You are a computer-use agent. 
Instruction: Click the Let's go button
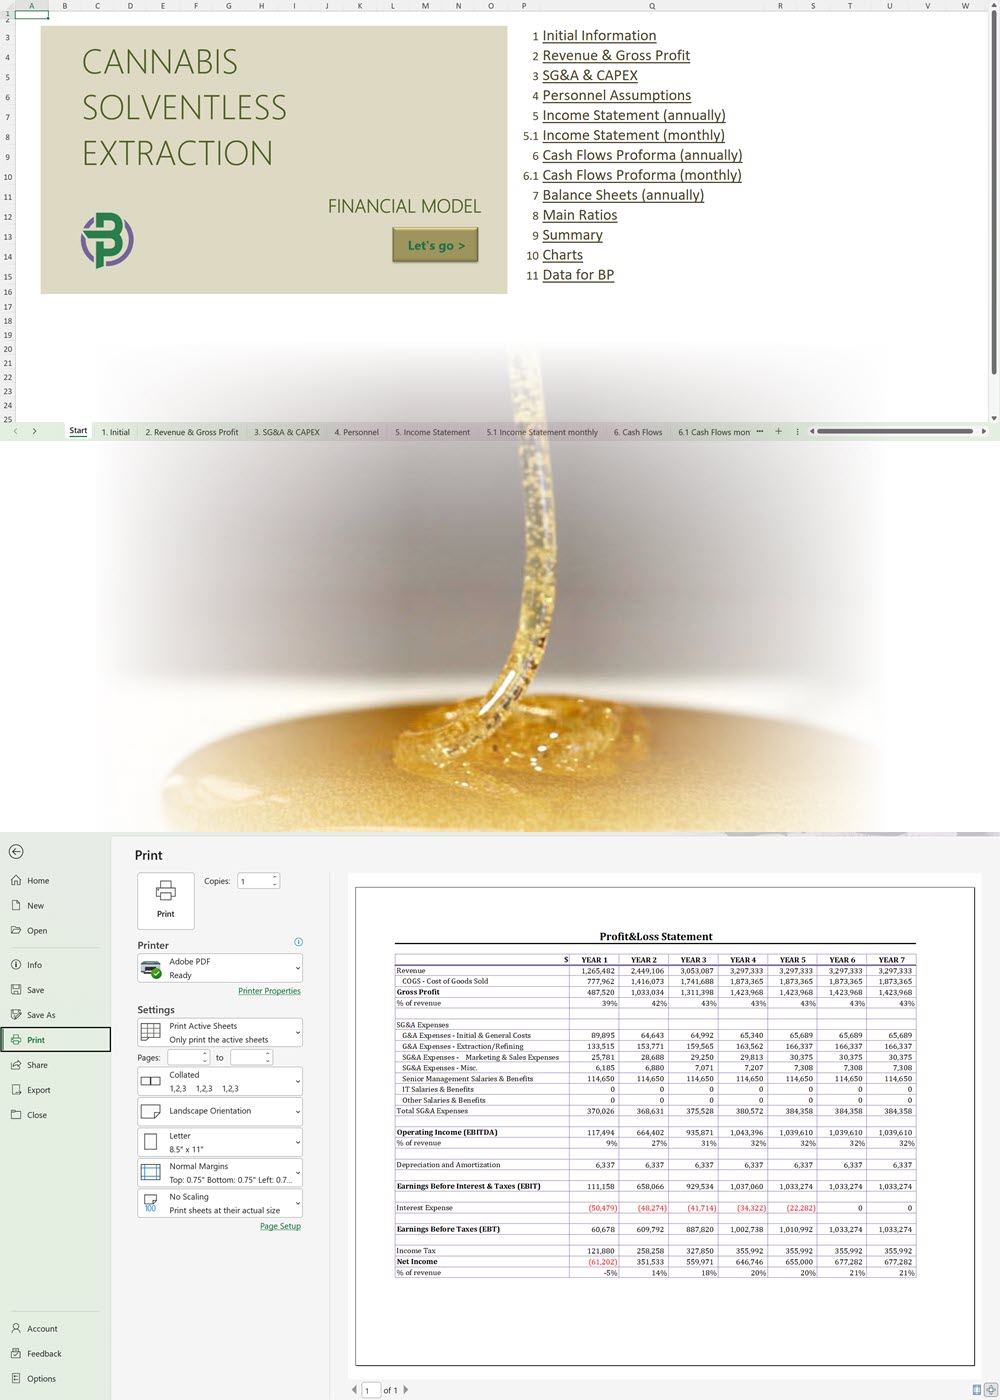pos(435,245)
